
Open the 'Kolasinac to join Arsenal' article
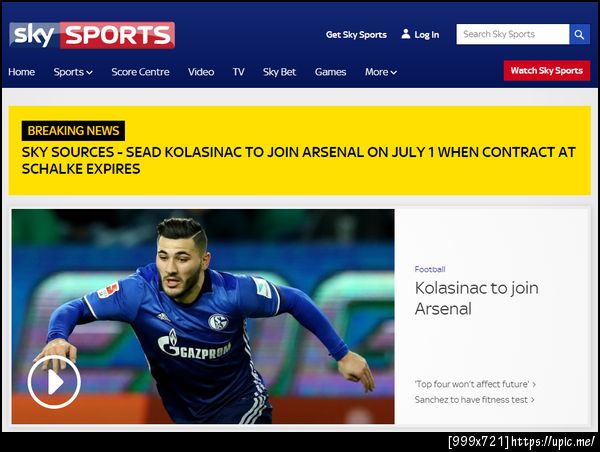[476, 298]
